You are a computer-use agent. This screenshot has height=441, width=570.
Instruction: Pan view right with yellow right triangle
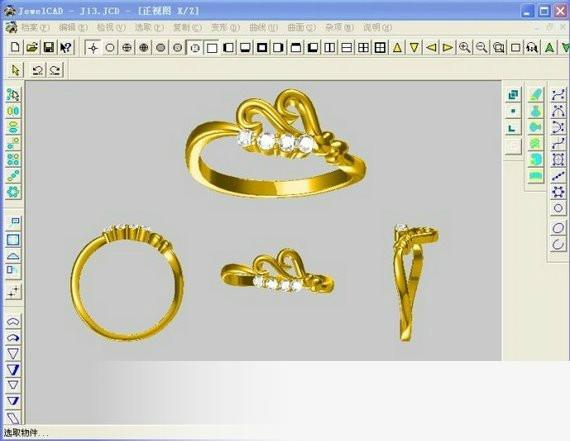tap(448, 48)
